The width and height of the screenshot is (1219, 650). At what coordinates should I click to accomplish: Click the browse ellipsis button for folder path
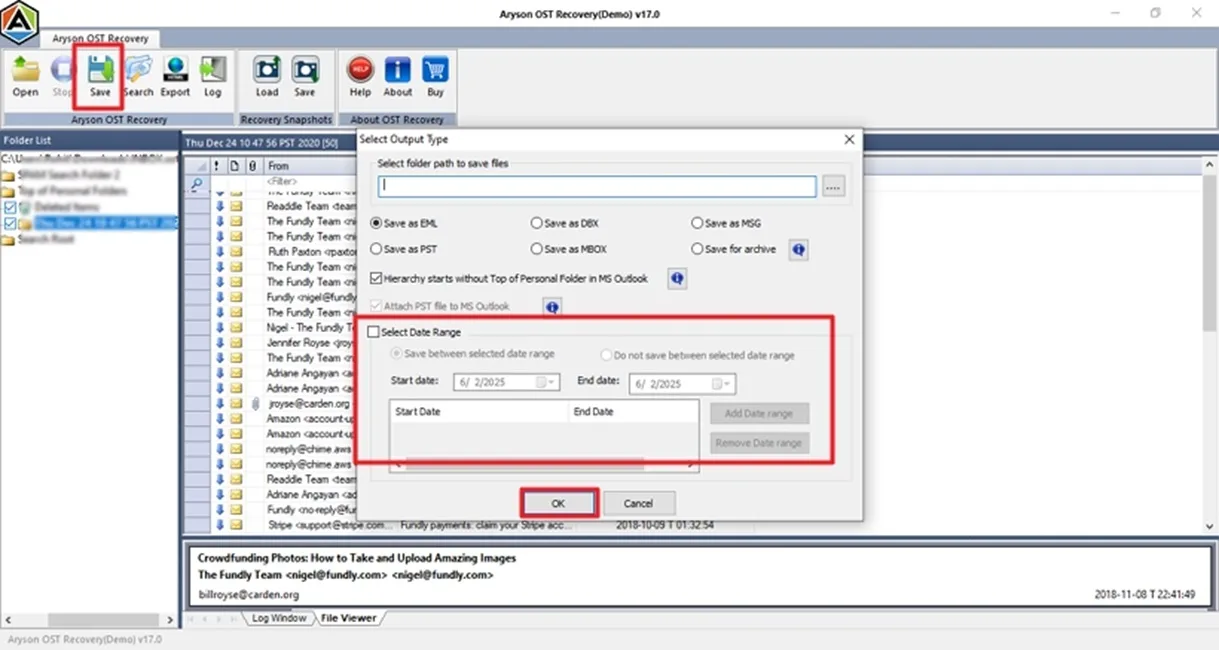tap(834, 186)
